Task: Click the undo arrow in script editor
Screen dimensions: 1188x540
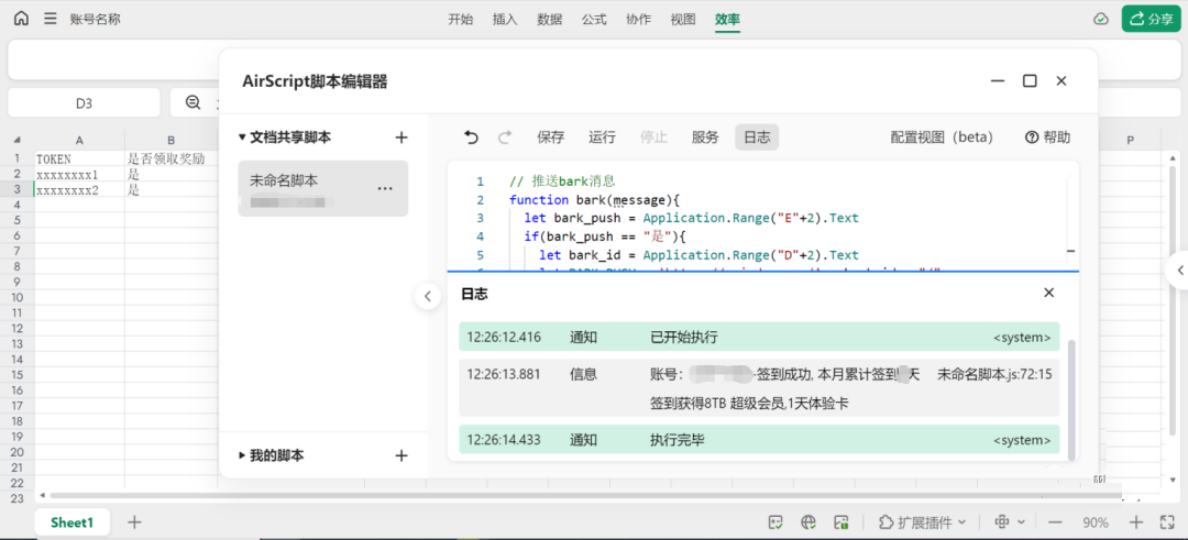Action: [x=472, y=137]
